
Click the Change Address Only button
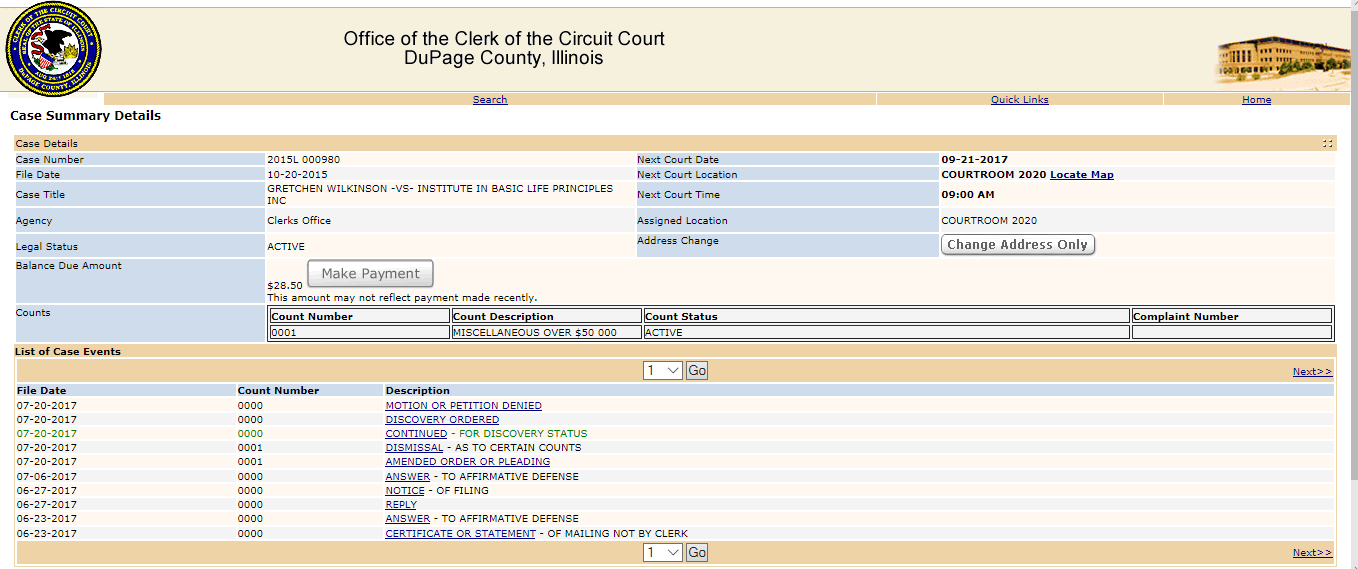pos(1017,245)
